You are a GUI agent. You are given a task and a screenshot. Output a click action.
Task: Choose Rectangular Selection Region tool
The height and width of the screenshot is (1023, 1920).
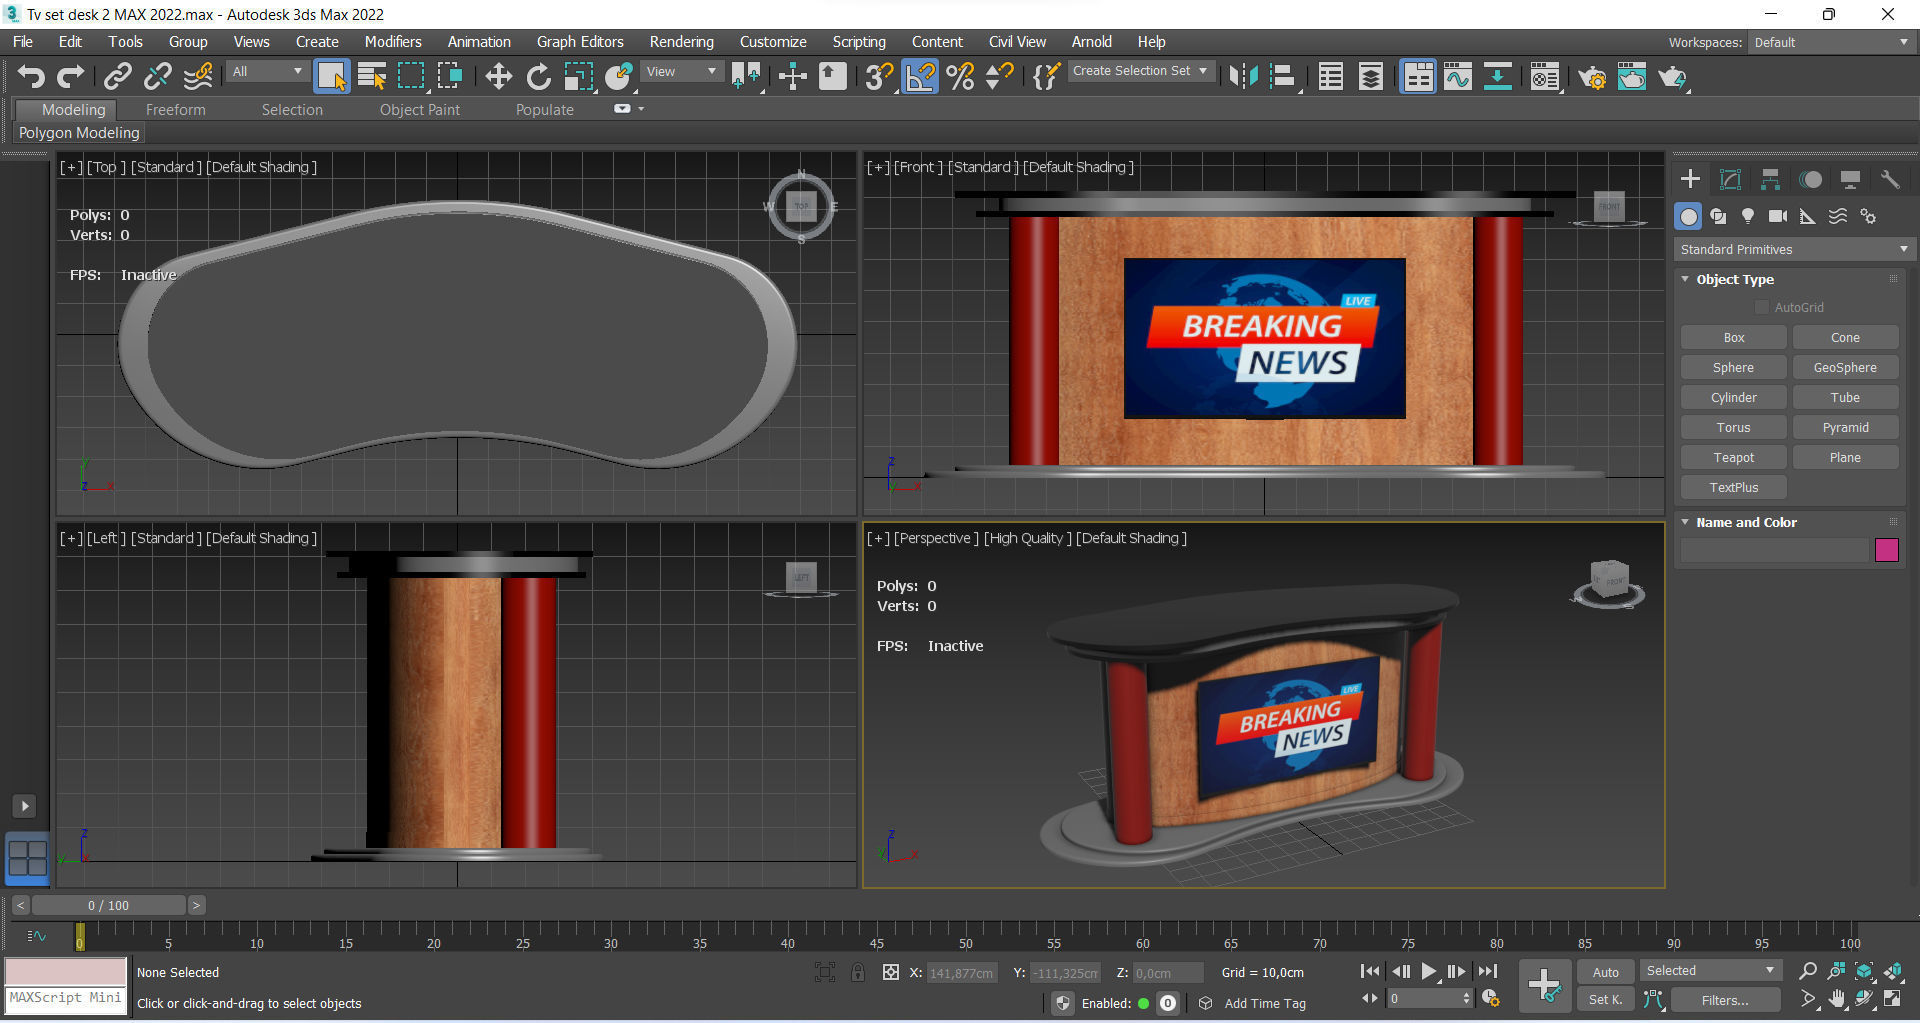[411, 76]
